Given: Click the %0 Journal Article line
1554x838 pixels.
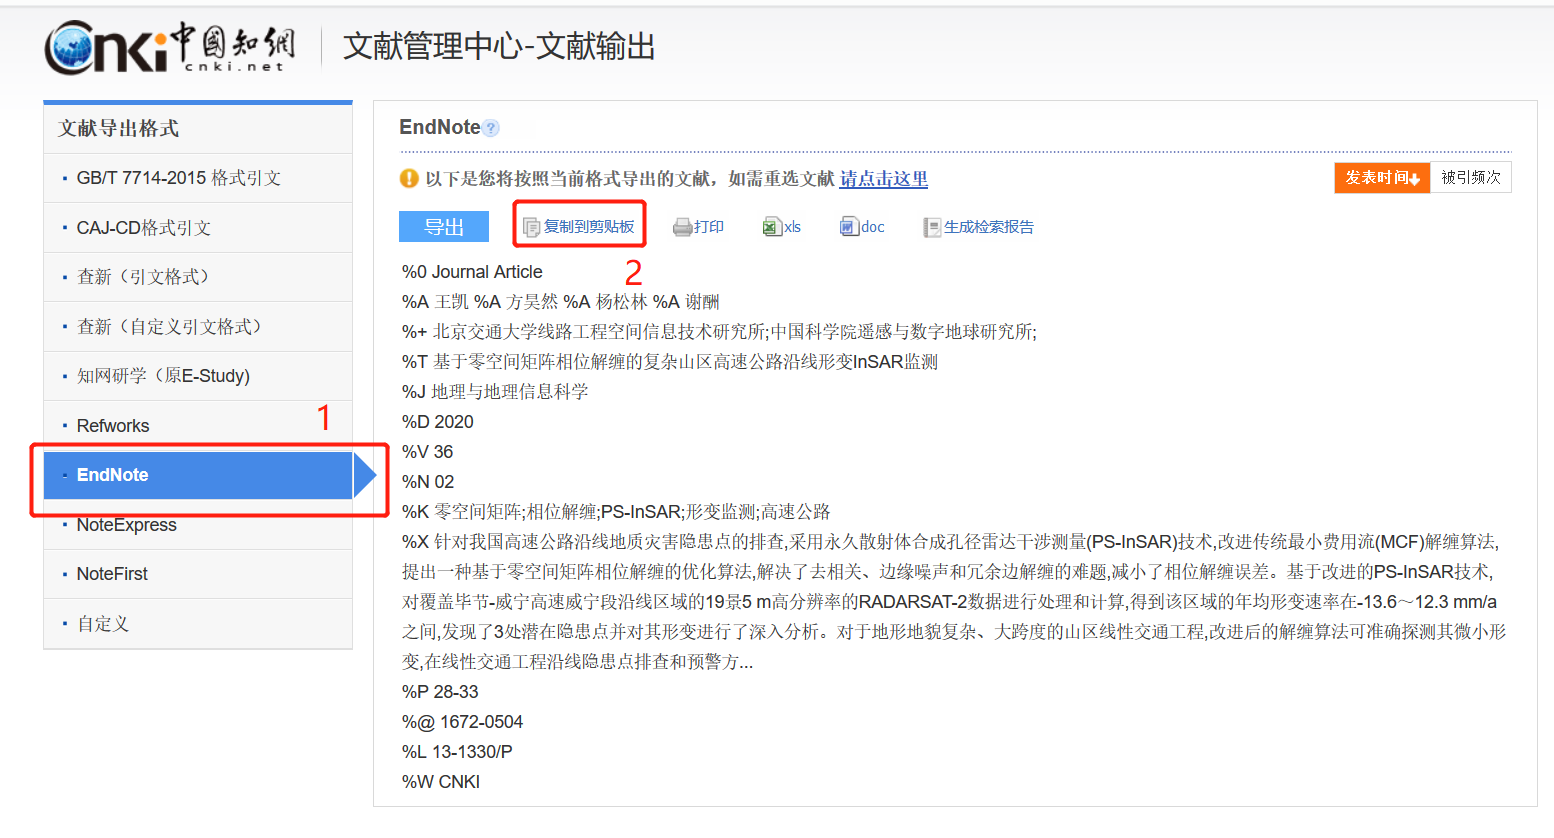Looking at the screenshot, I should pos(472,272).
